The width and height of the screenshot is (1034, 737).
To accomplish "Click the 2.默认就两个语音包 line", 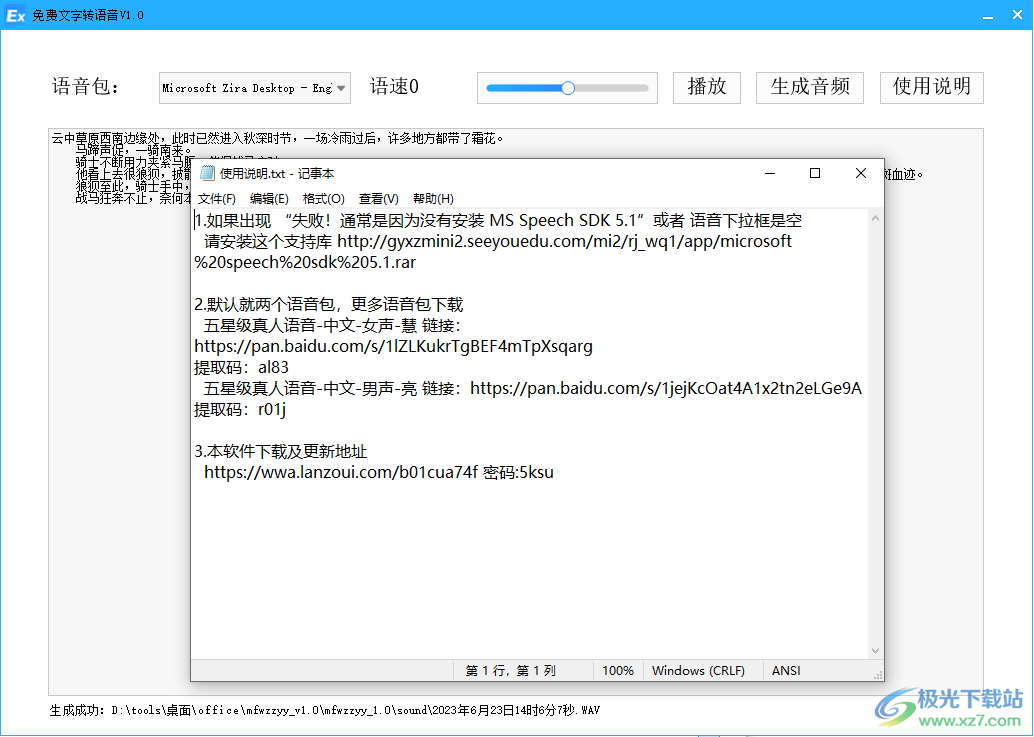I will point(328,304).
